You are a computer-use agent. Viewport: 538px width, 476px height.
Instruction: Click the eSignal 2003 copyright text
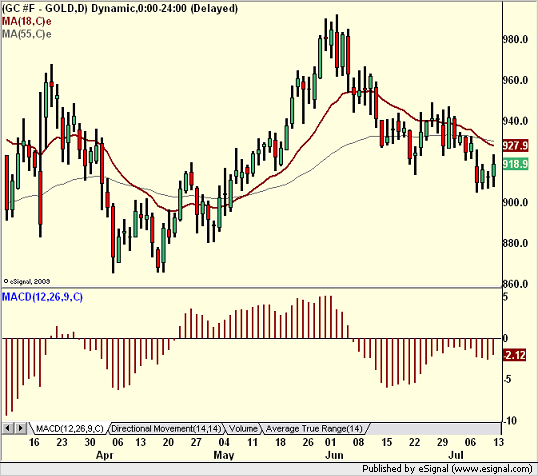tap(27, 281)
